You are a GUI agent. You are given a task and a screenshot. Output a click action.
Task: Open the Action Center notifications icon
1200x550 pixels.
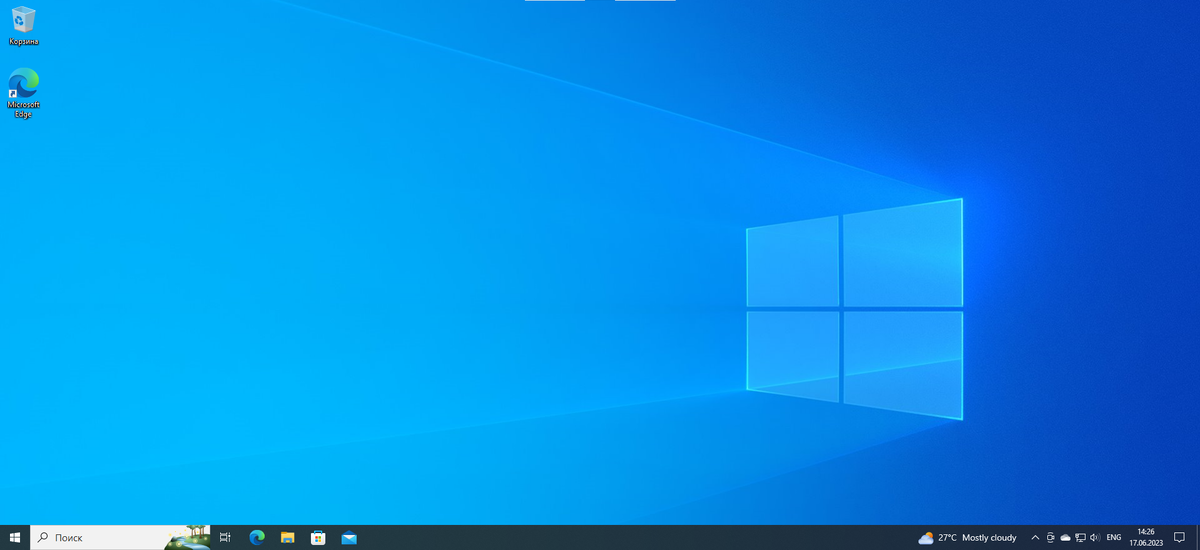1180,538
